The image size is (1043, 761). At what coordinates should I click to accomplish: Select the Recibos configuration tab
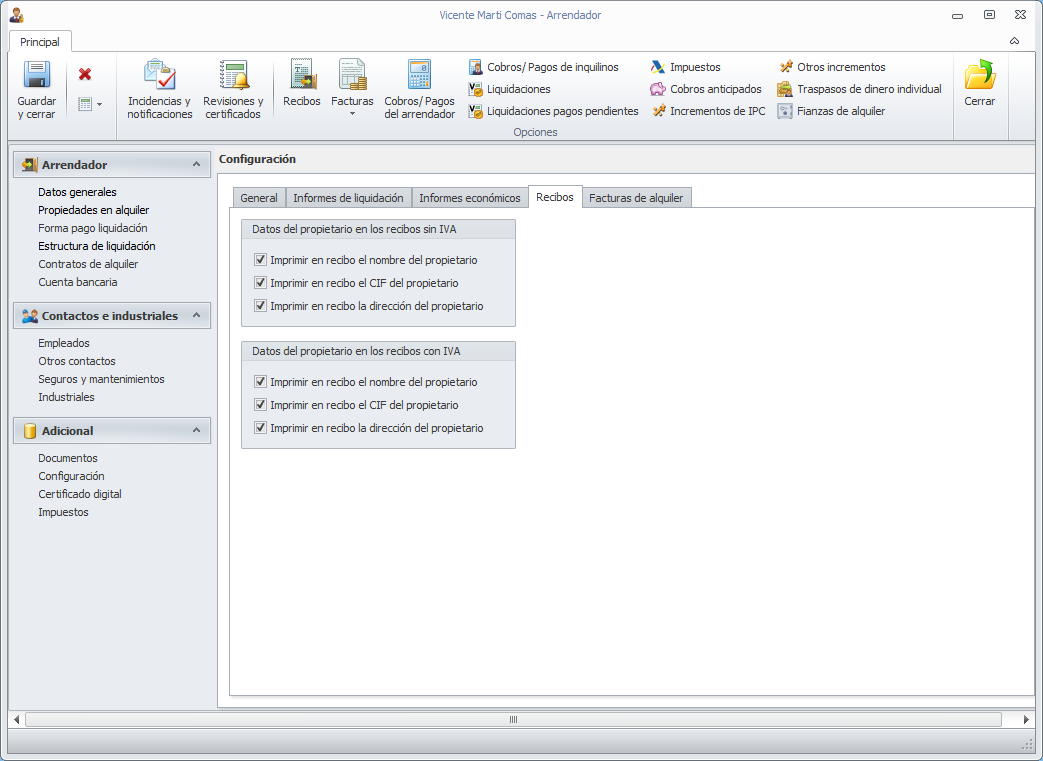coord(555,197)
